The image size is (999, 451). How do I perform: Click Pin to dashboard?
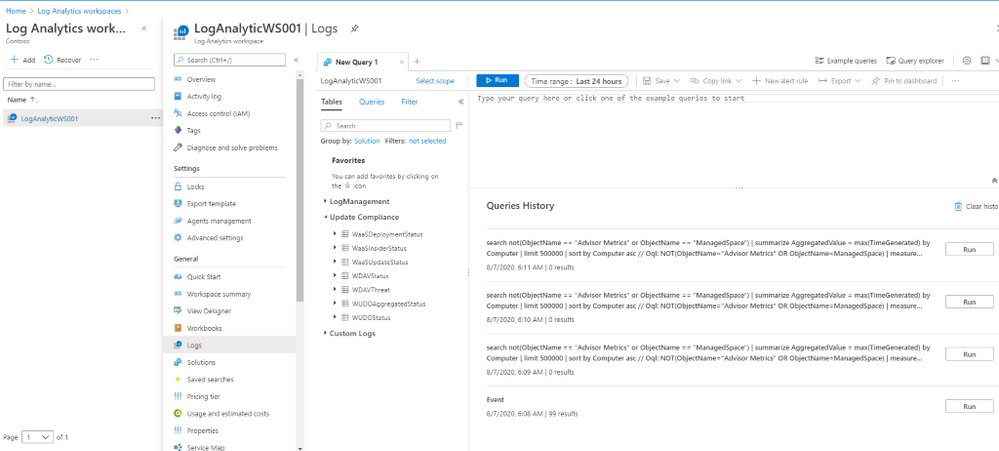click(x=904, y=81)
